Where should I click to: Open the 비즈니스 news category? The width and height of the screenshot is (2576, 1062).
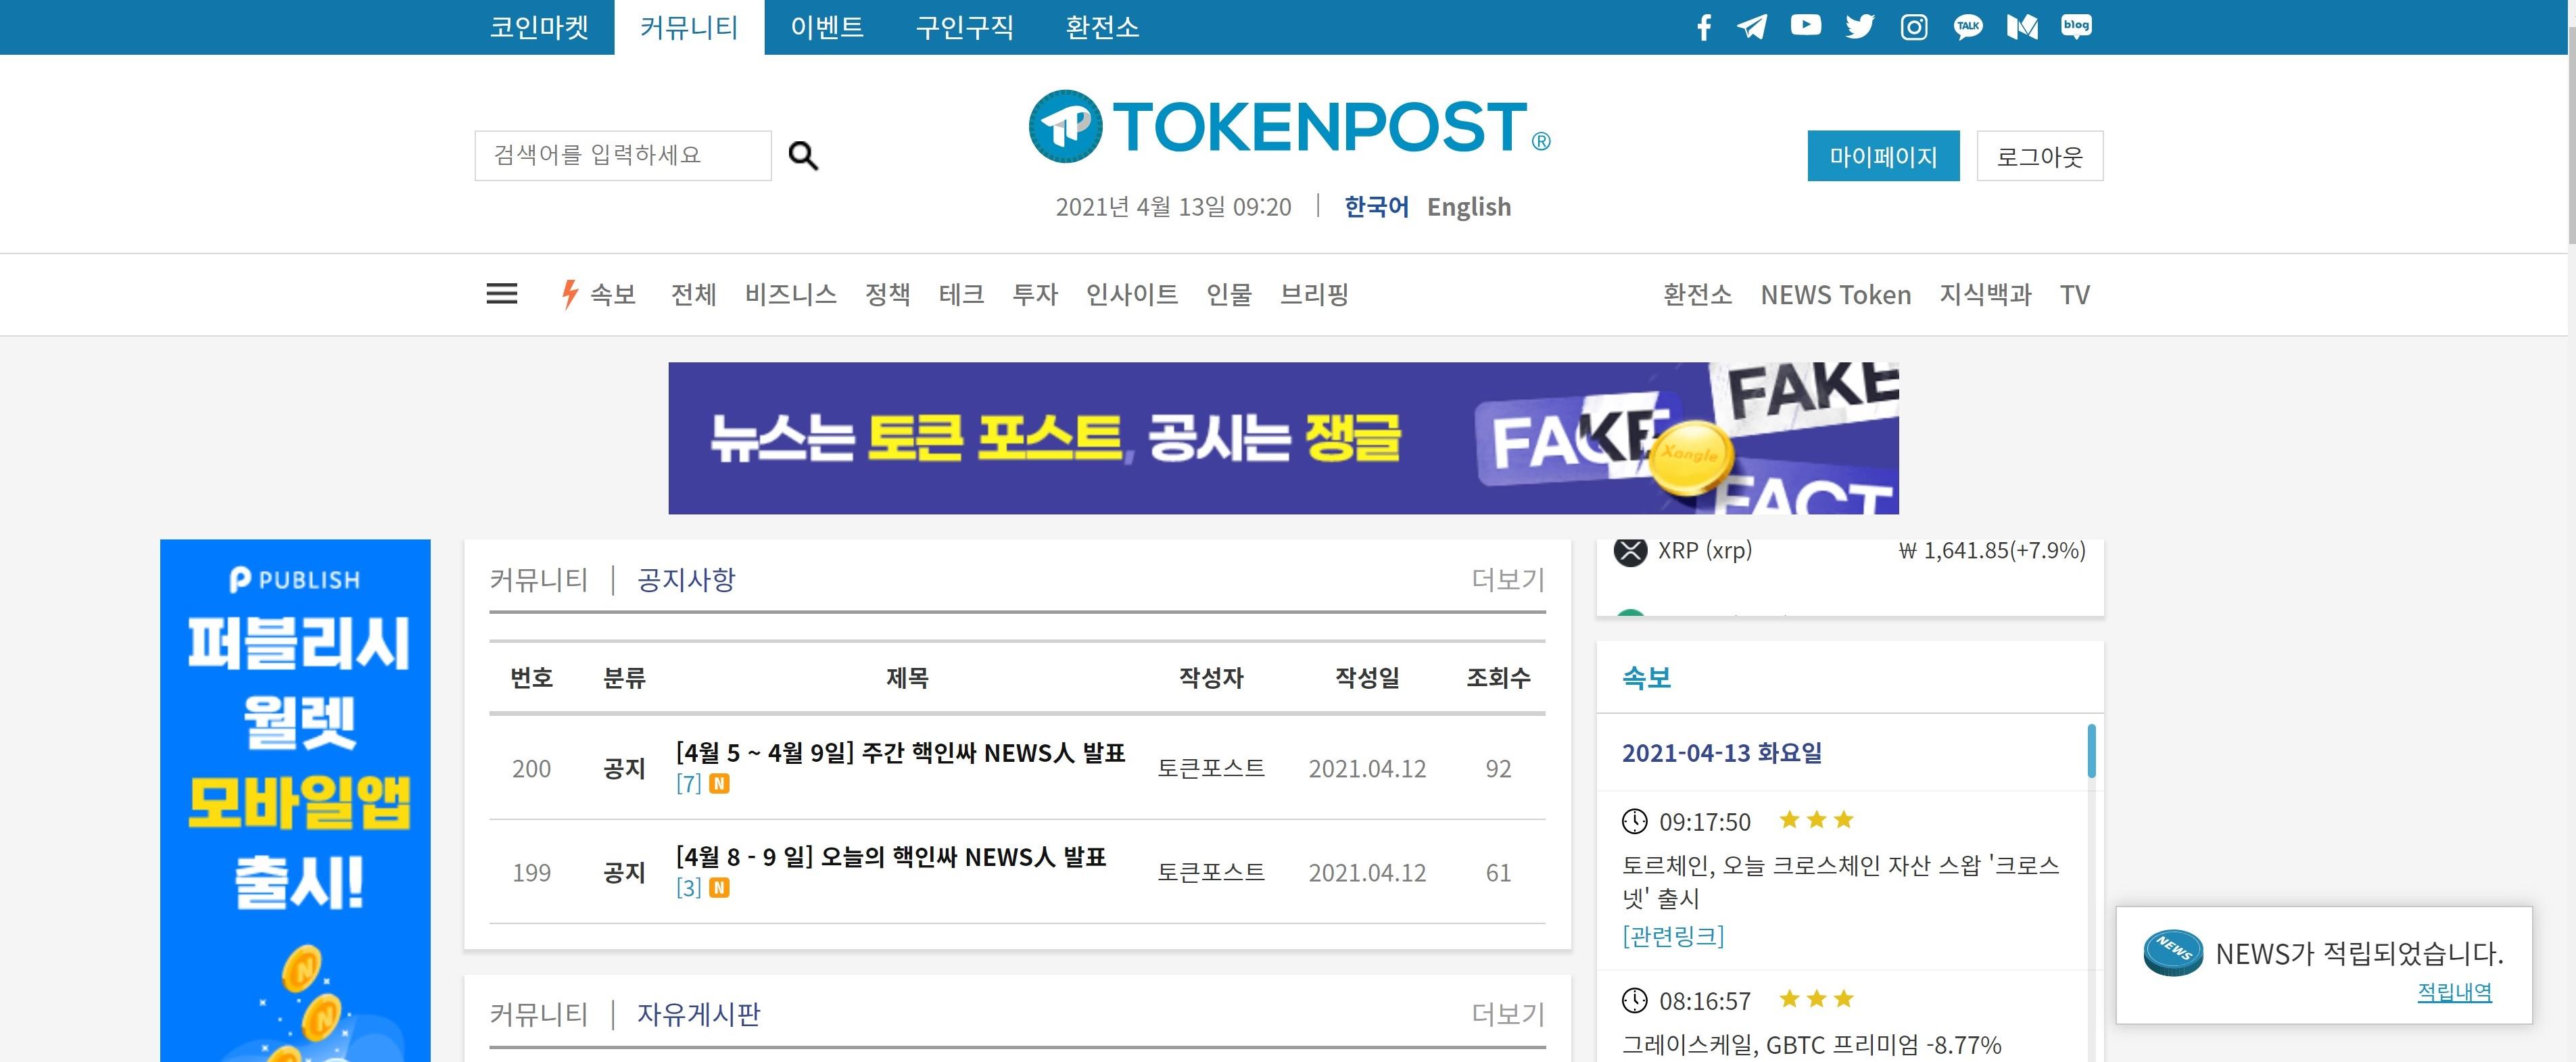[x=790, y=294]
